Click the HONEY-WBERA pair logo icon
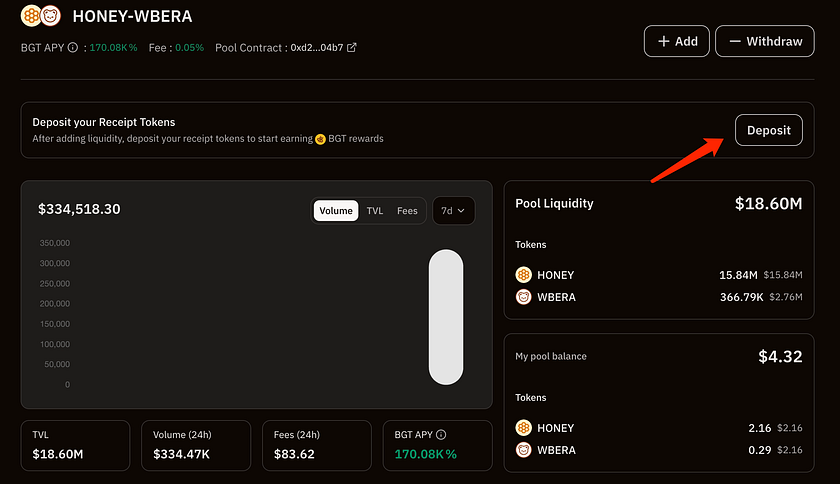This screenshot has height=484, width=840. (40, 17)
